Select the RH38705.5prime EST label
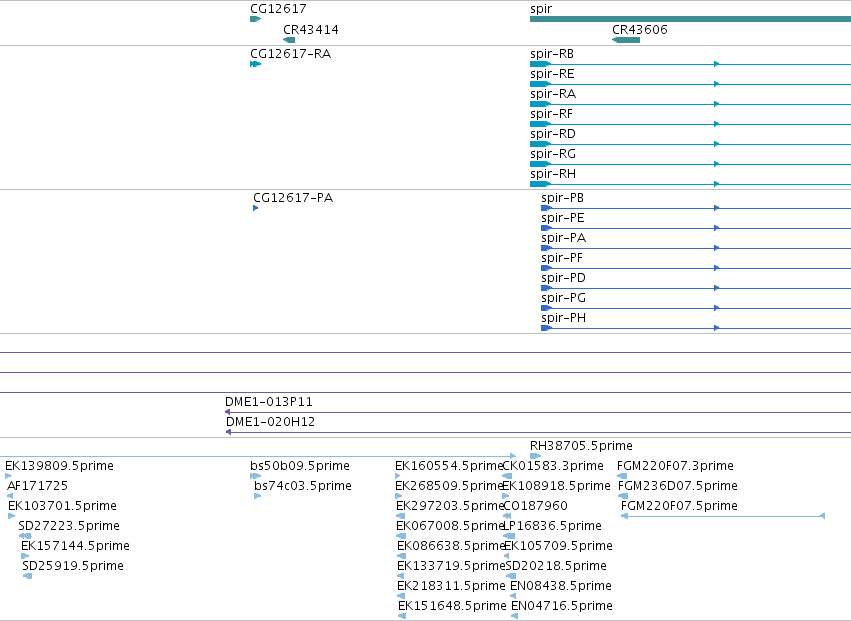 coord(581,446)
